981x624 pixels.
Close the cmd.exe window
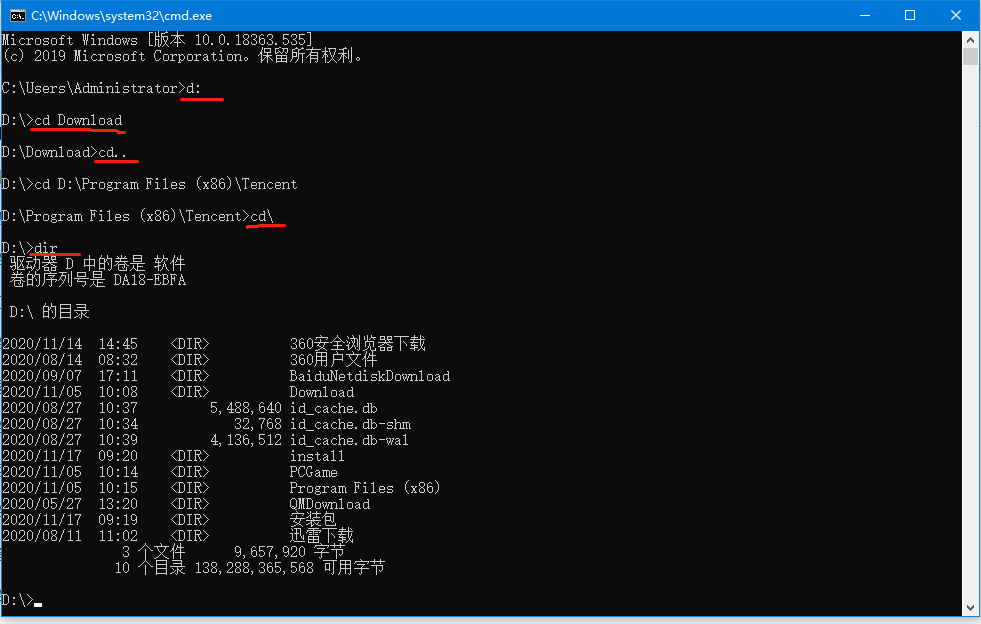(956, 15)
